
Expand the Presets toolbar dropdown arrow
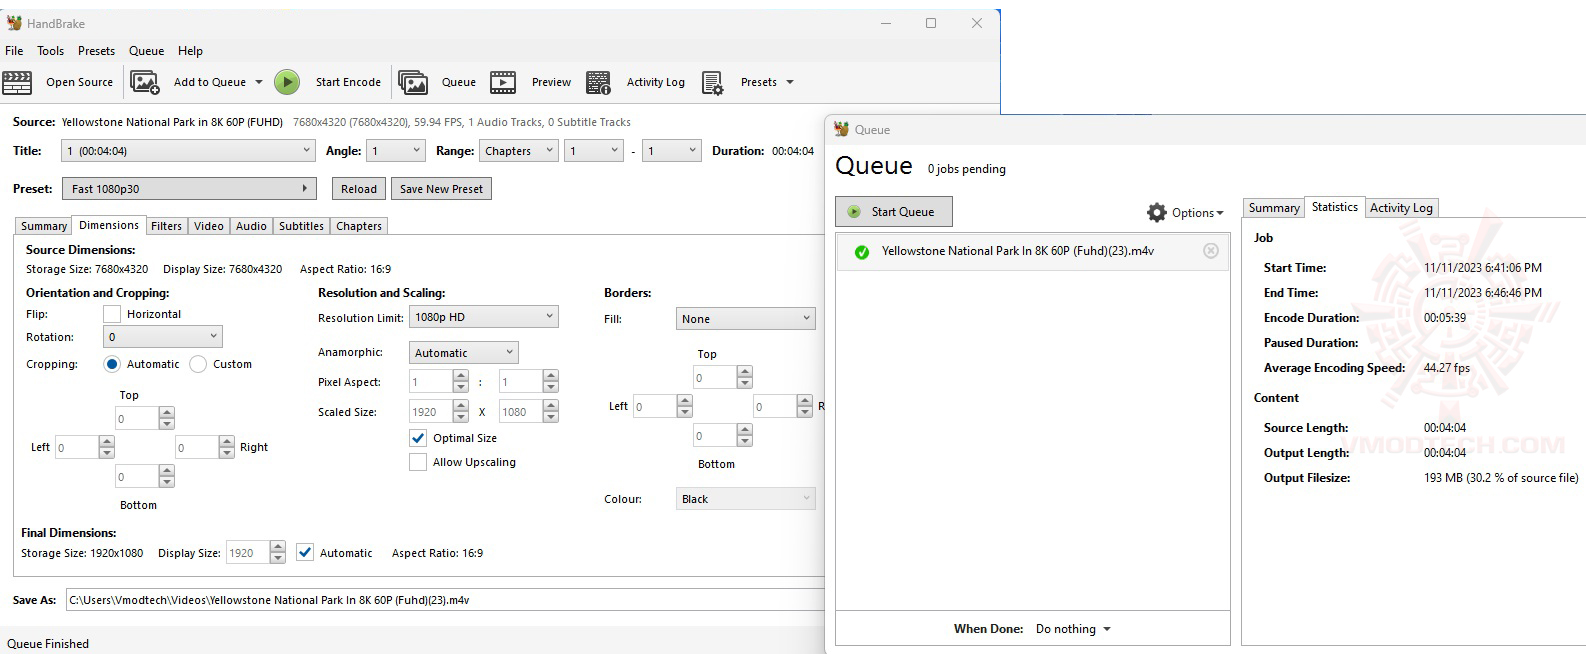click(790, 82)
